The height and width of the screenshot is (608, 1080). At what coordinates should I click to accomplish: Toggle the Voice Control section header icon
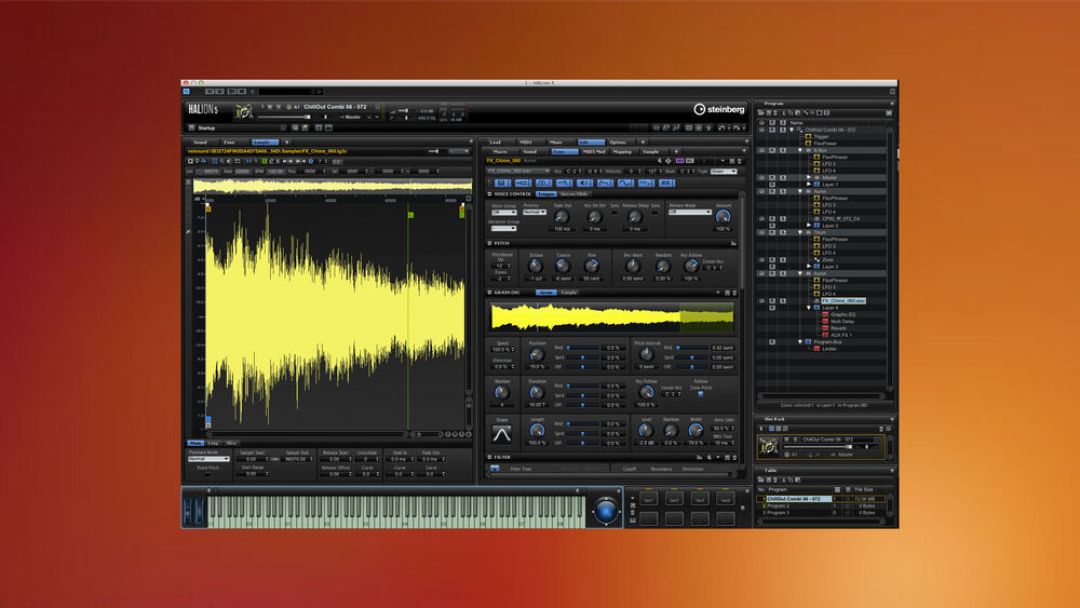pyautogui.click(x=490, y=194)
